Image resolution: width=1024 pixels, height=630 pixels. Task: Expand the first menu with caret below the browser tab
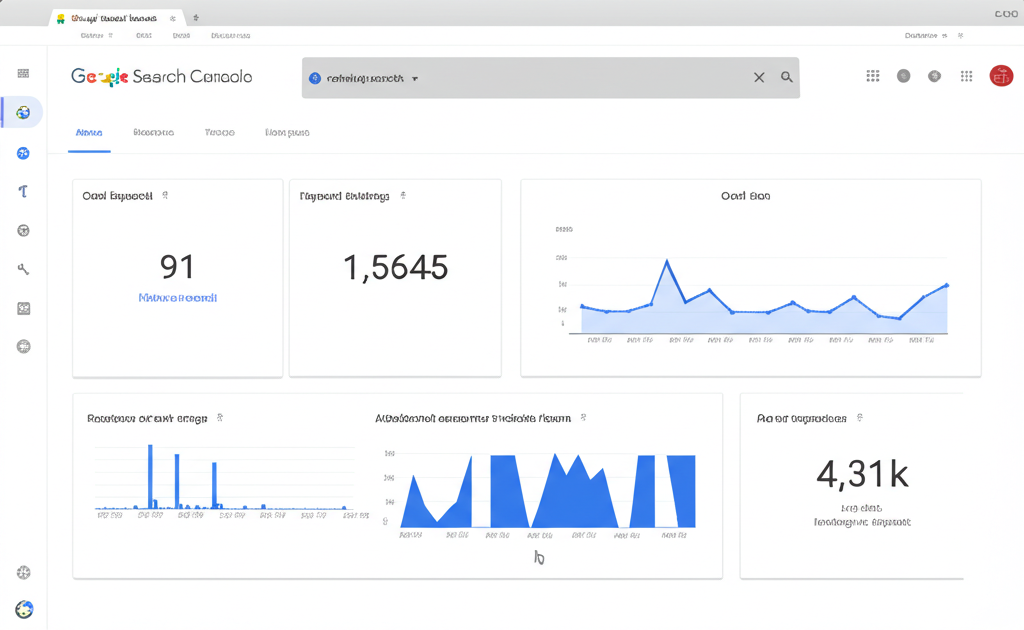pyautogui.click(x=97, y=35)
